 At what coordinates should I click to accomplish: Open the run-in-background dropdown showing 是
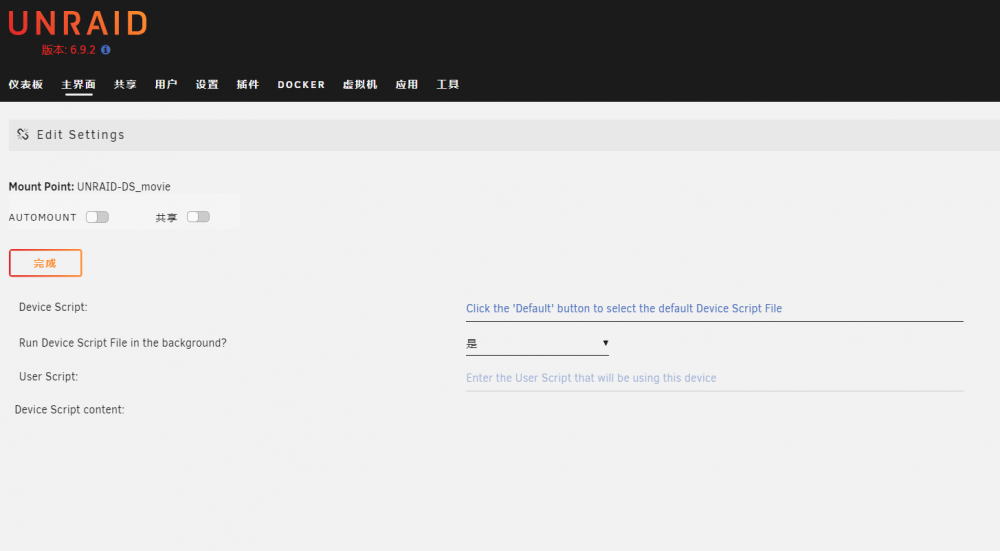[x=537, y=343]
